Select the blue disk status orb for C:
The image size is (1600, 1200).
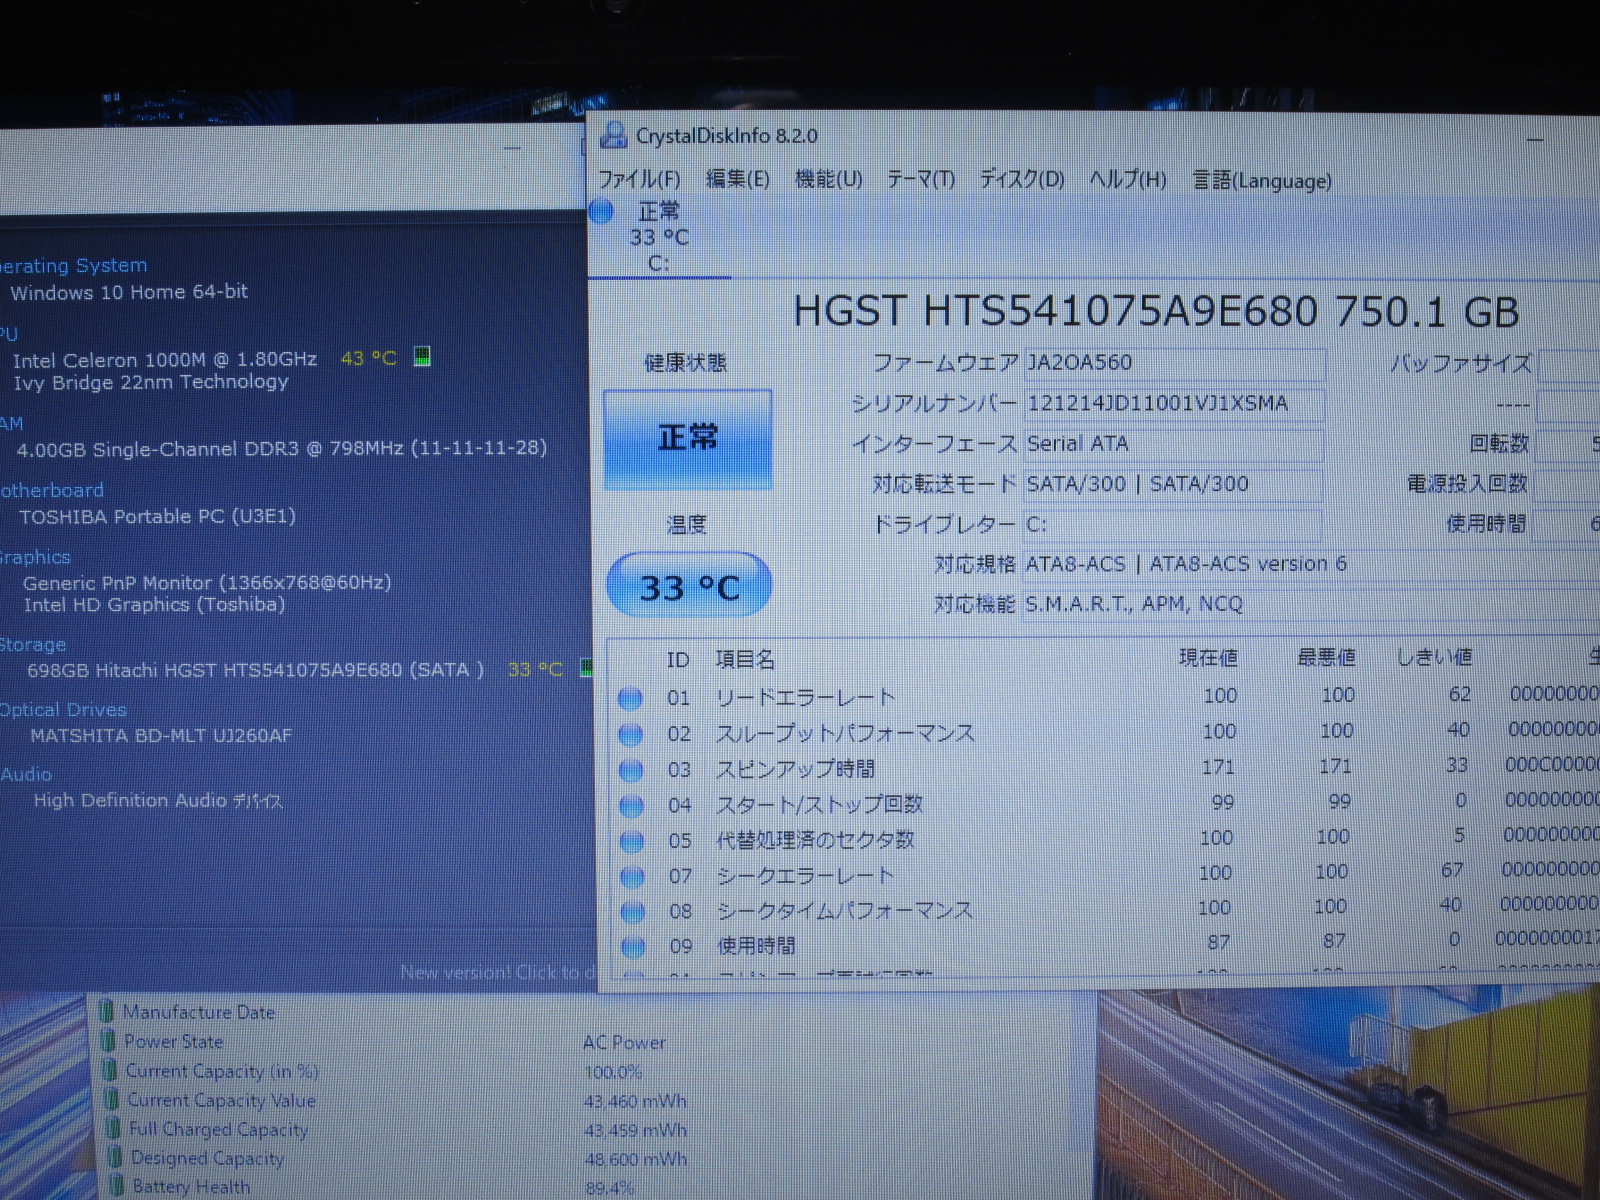coord(602,211)
